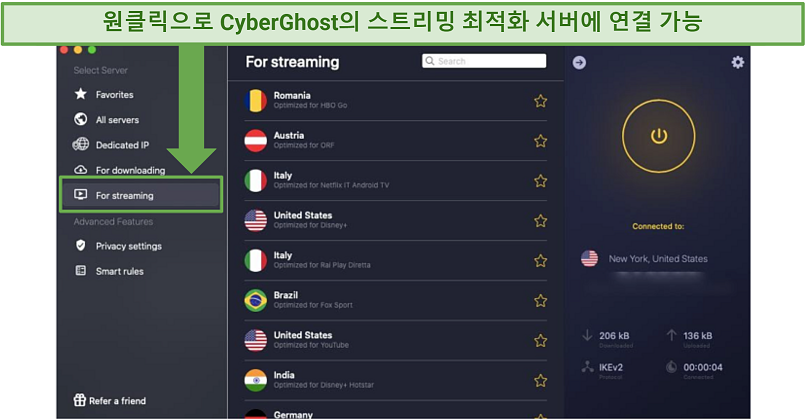The width and height of the screenshot is (806, 419).
Task: Open Dedicated IP in the sidebar
Action: [x=111, y=145]
